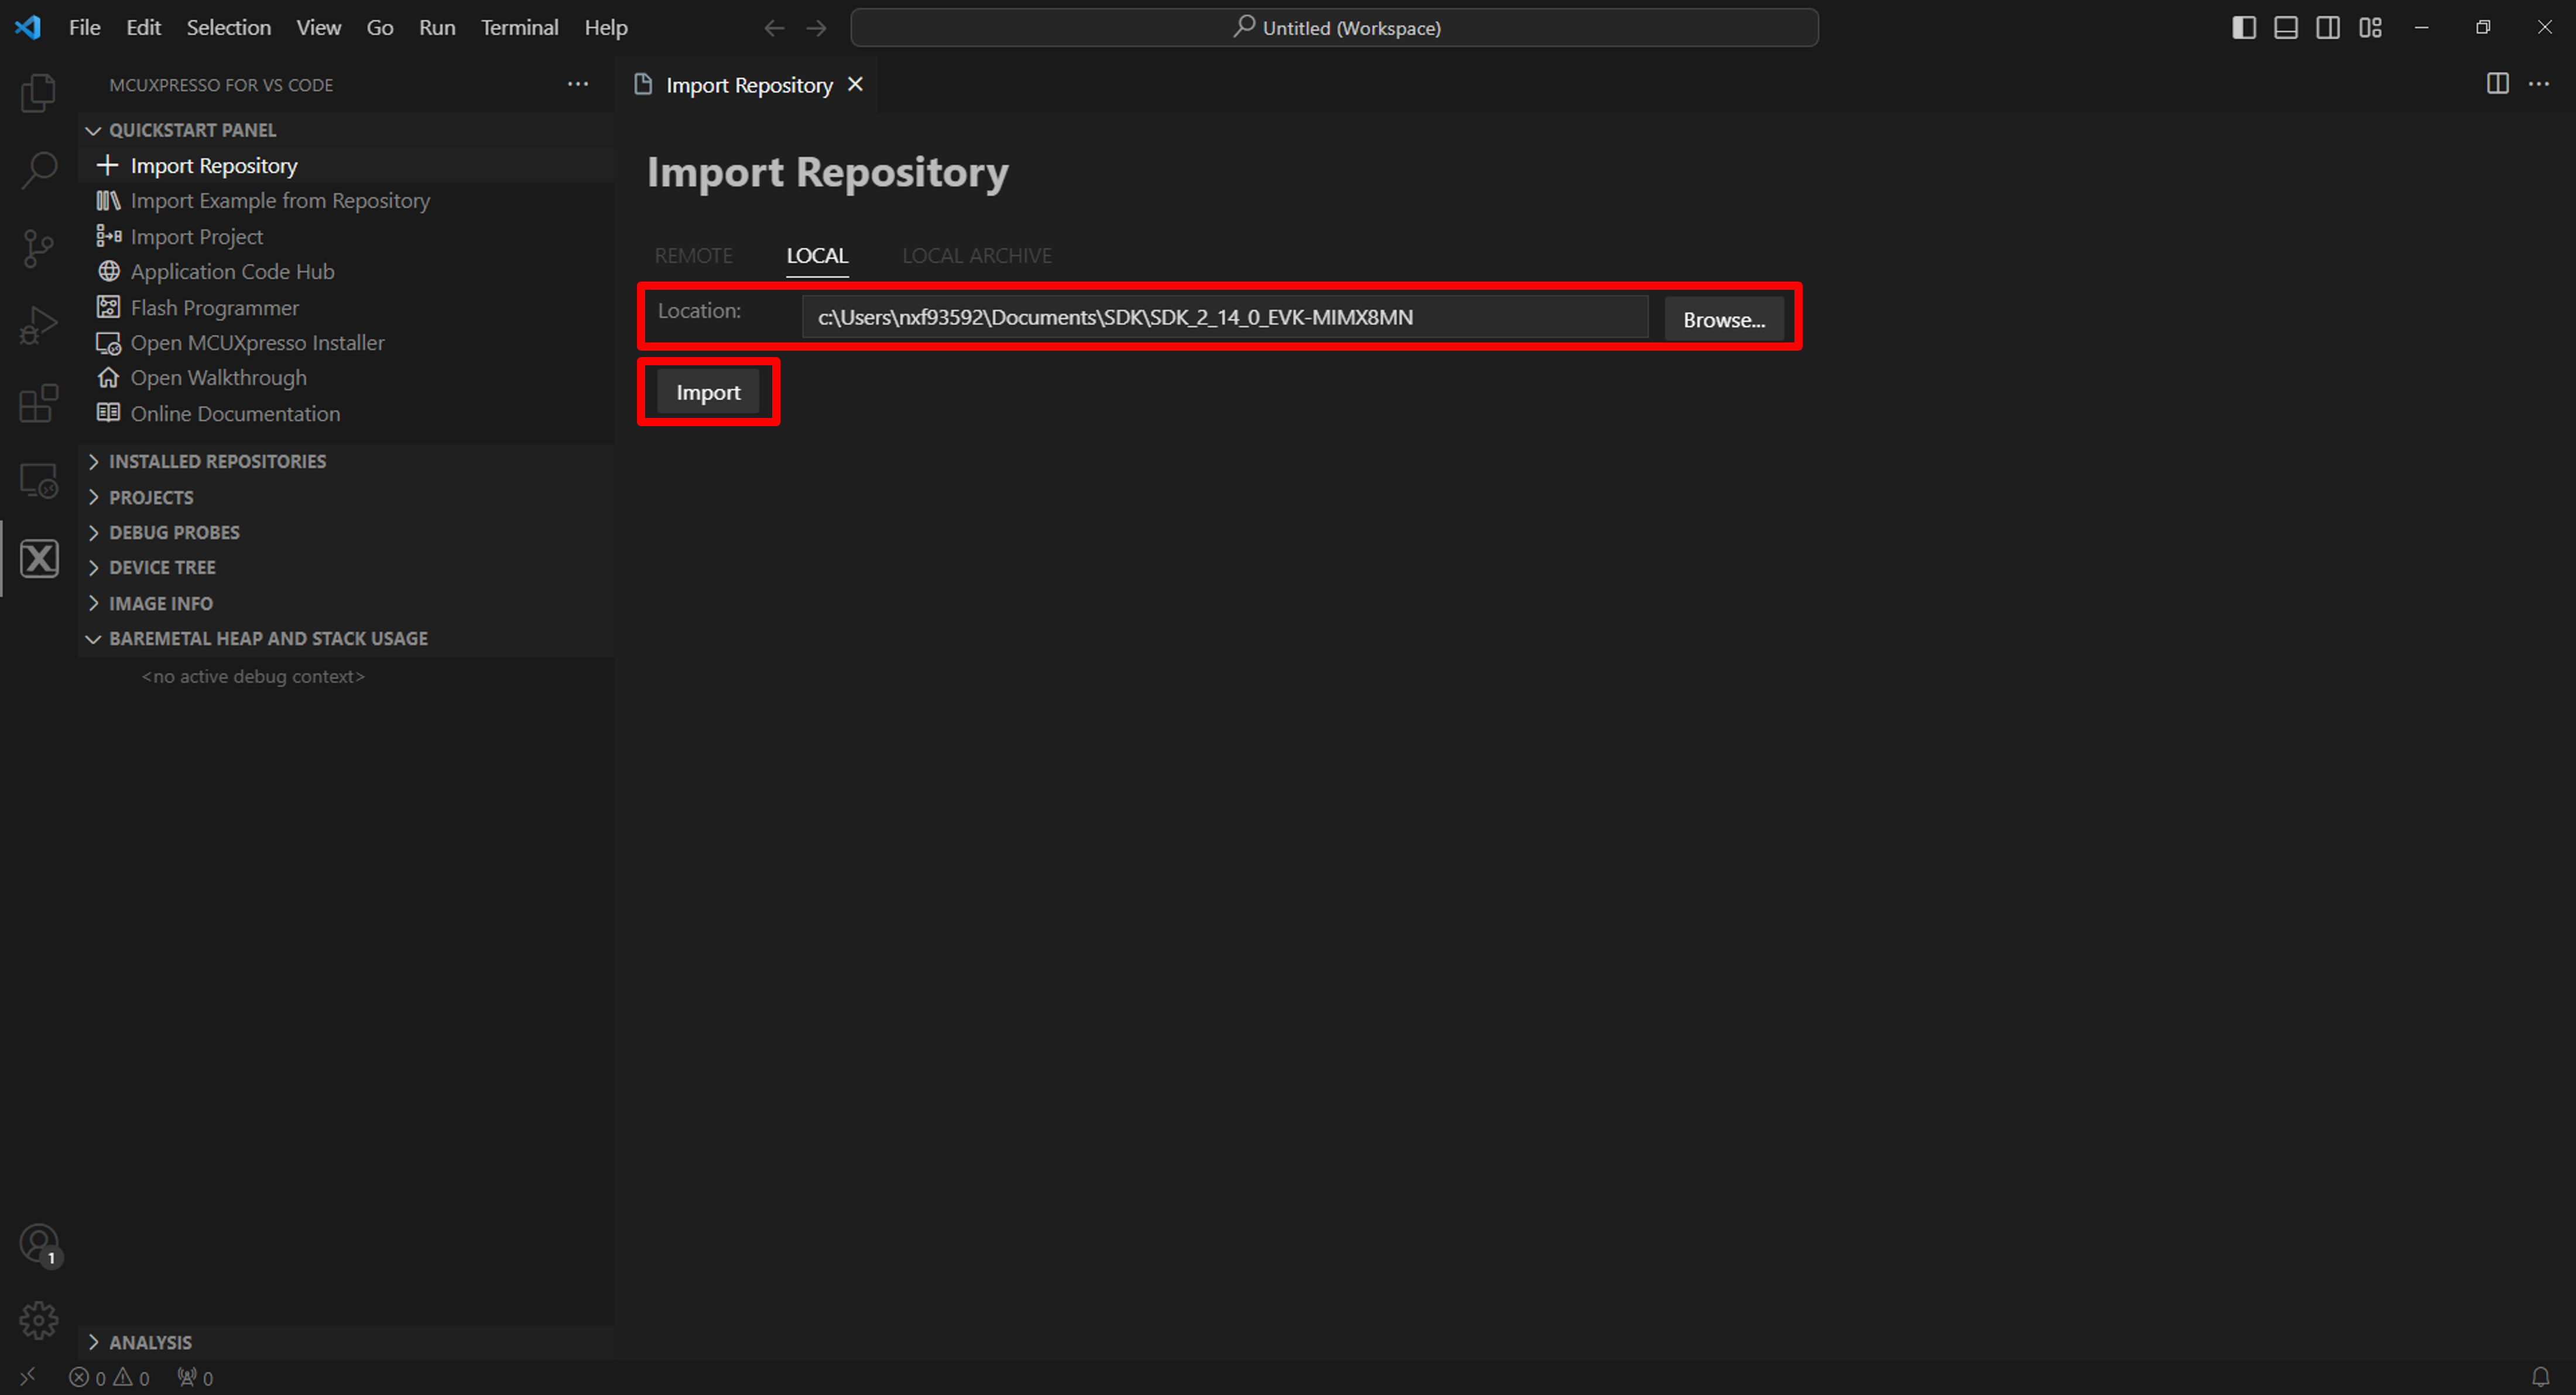Click the Import button
Image resolution: width=2576 pixels, height=1395 pixels.
coord(708,392)
